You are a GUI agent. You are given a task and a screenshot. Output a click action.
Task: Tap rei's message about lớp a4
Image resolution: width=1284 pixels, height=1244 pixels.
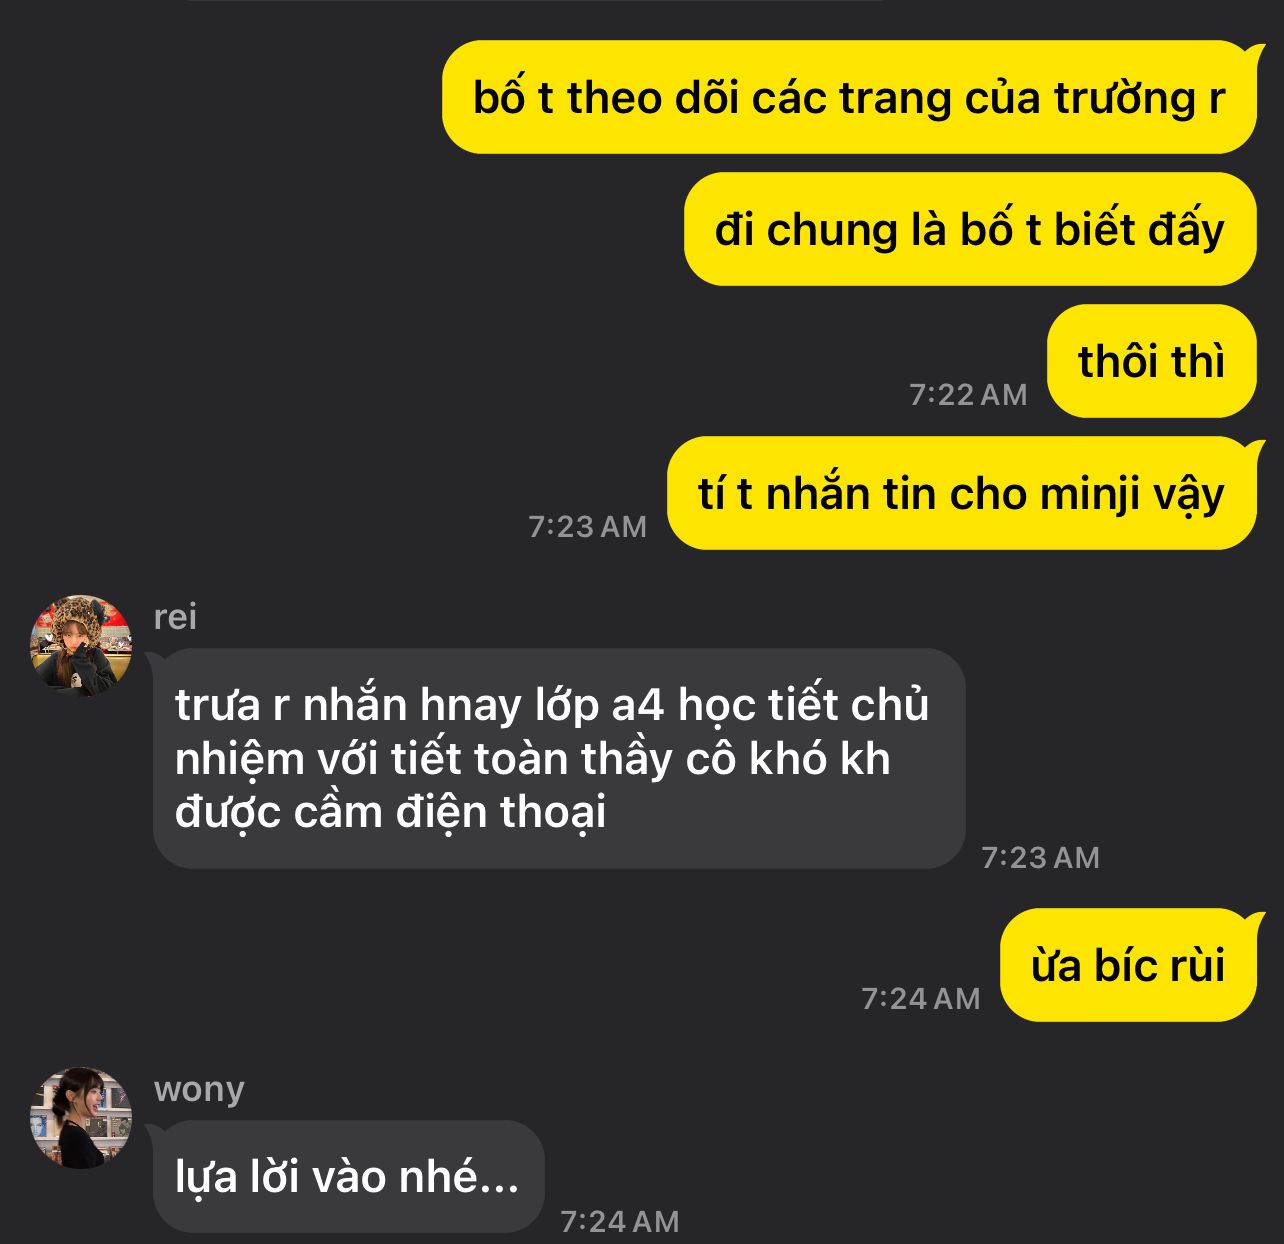point(559,758)
